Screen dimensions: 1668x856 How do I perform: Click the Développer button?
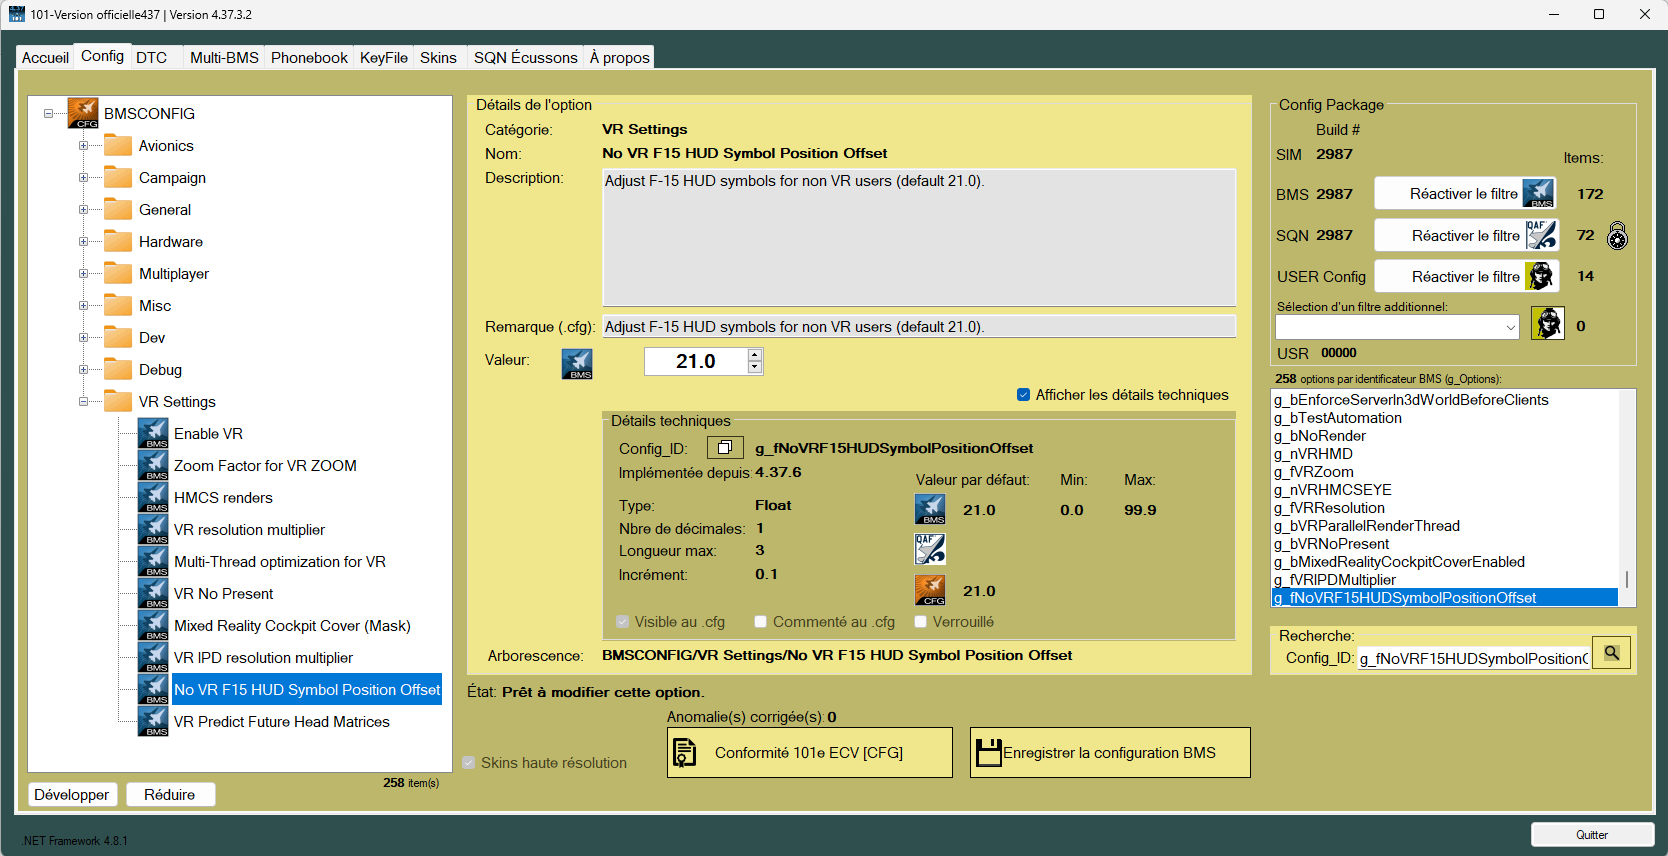pos(72,794)
